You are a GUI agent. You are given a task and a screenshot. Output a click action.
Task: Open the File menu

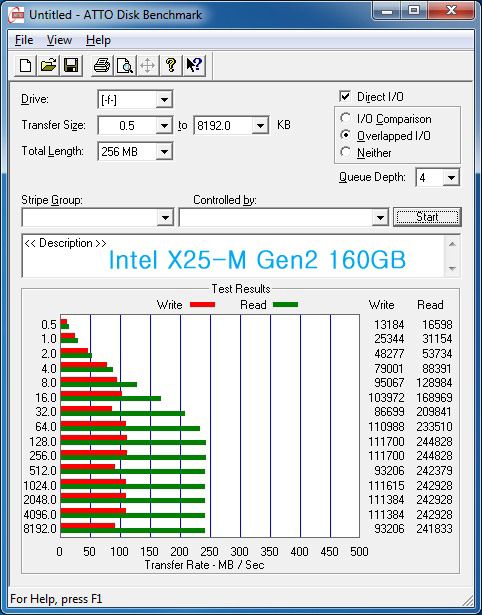point(24,40)
